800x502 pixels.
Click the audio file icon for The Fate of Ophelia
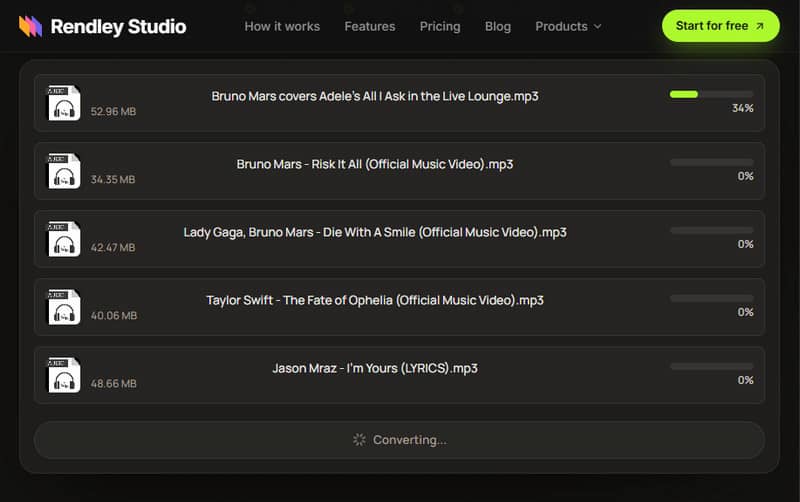tap(64, 307)
